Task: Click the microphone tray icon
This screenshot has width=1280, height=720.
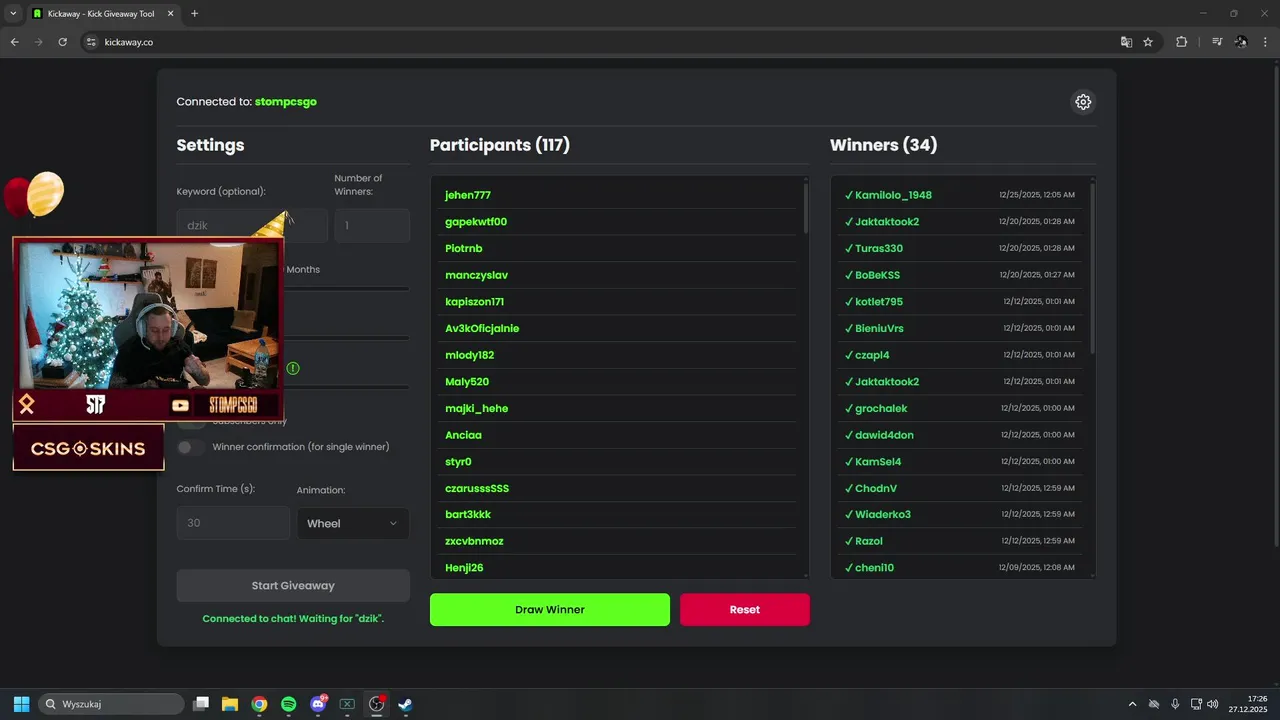Action: pyautogui.click(x=1175, y=704)
